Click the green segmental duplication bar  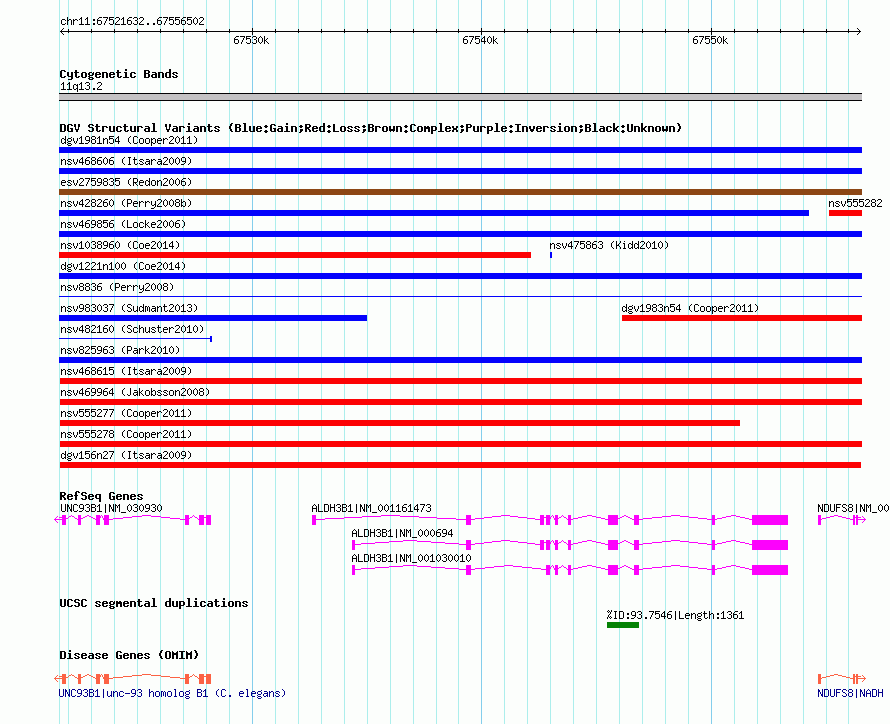623,625
